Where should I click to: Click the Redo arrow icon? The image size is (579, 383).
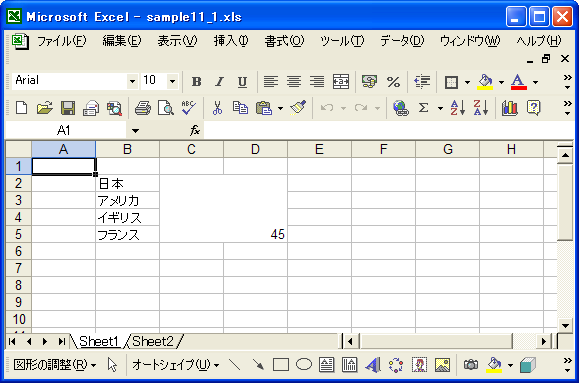[361, 108]
